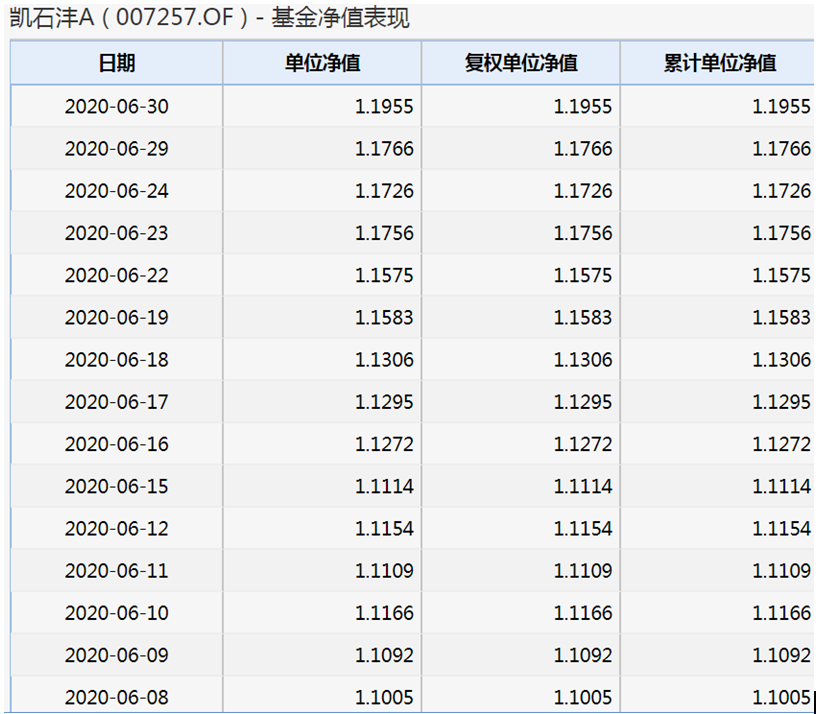Image resolution: width=821 pixels, height=714 pixels.
Task: Select date cell 2020-06-09
Action: pos(117,655)
